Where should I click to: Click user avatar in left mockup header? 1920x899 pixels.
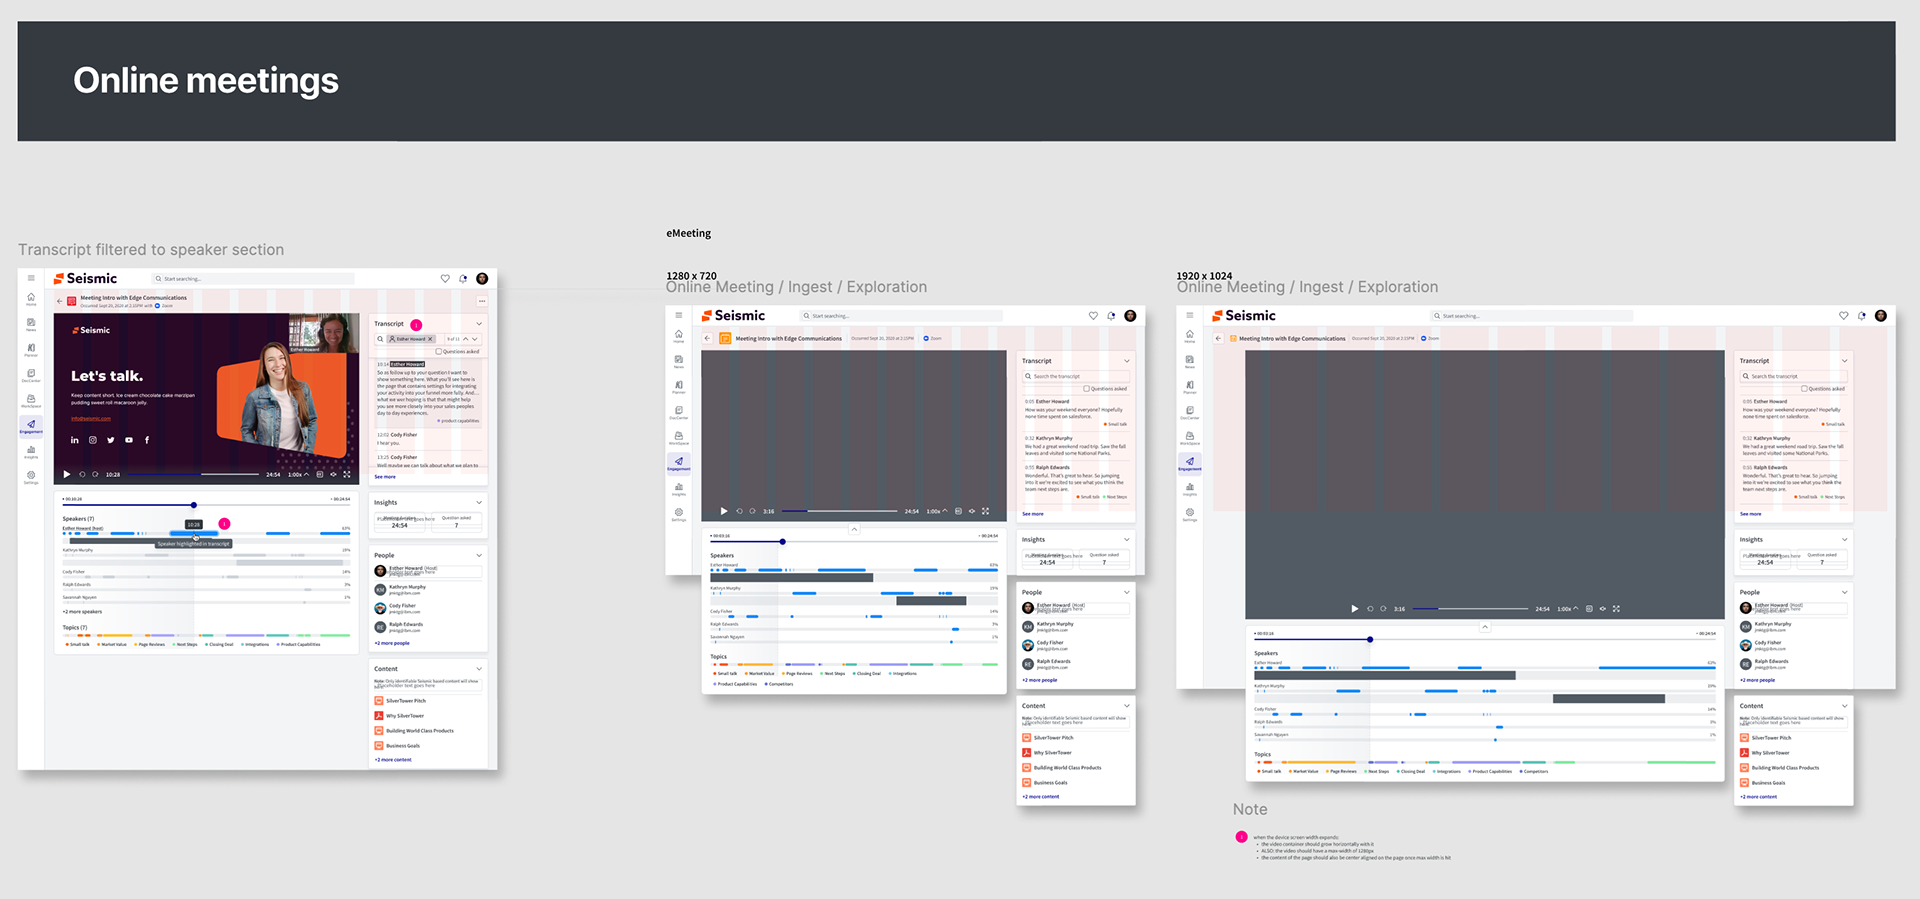[x=482, y=279]
